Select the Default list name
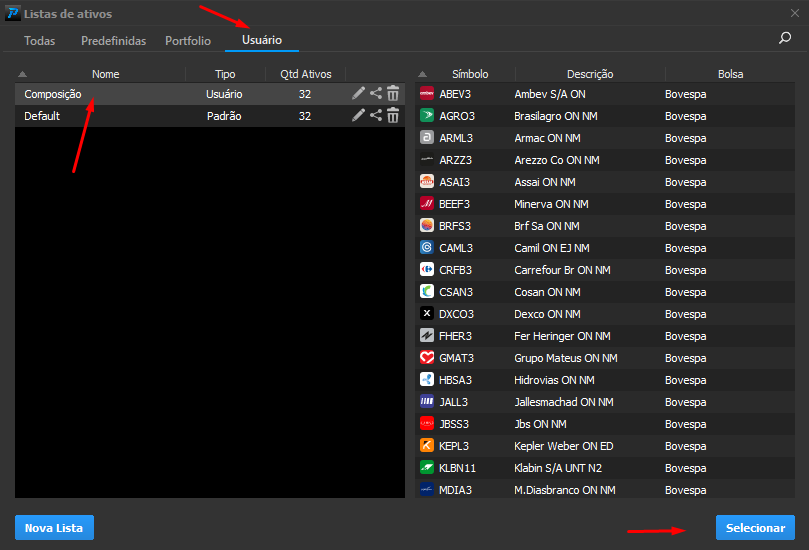The image size is (809, 550). click(42, 116)
